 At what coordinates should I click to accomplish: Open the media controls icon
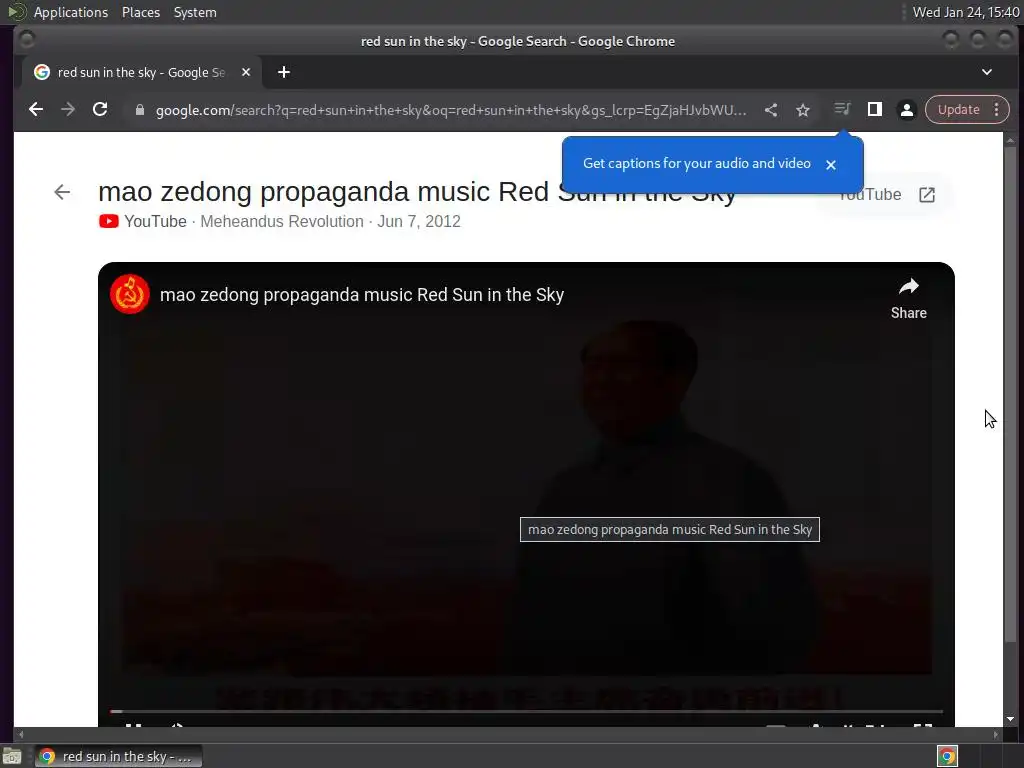pyautogui.click(x=842, y=109)
